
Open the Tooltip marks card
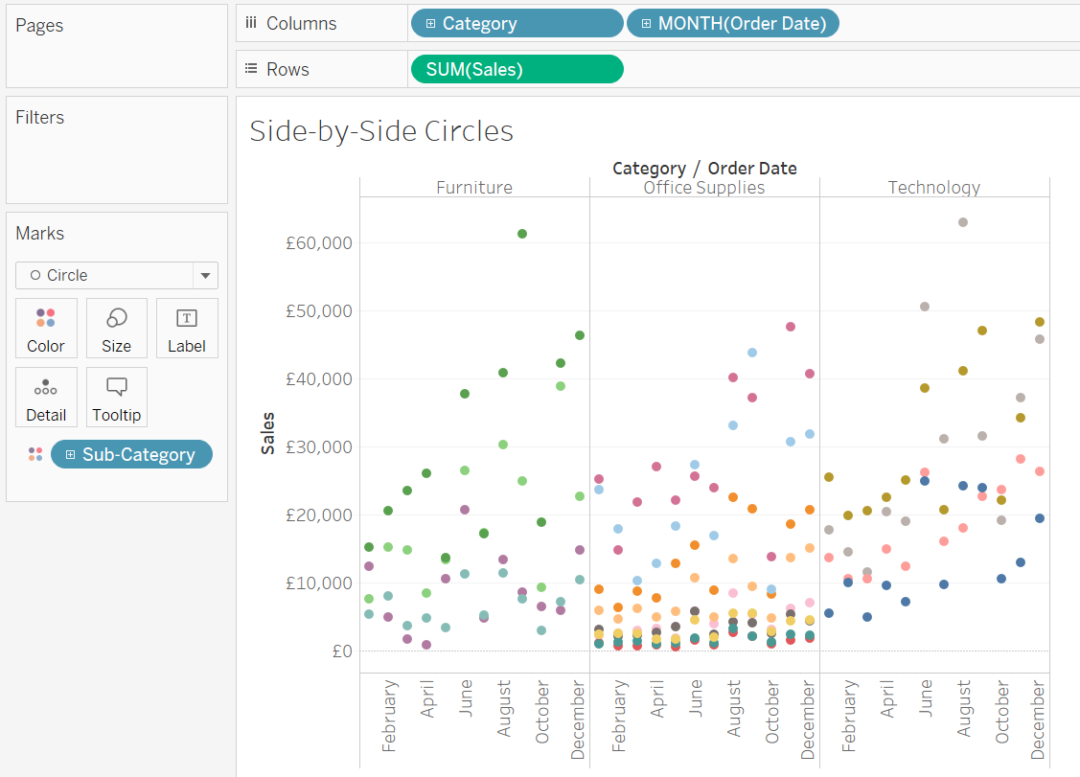[116, 397]
